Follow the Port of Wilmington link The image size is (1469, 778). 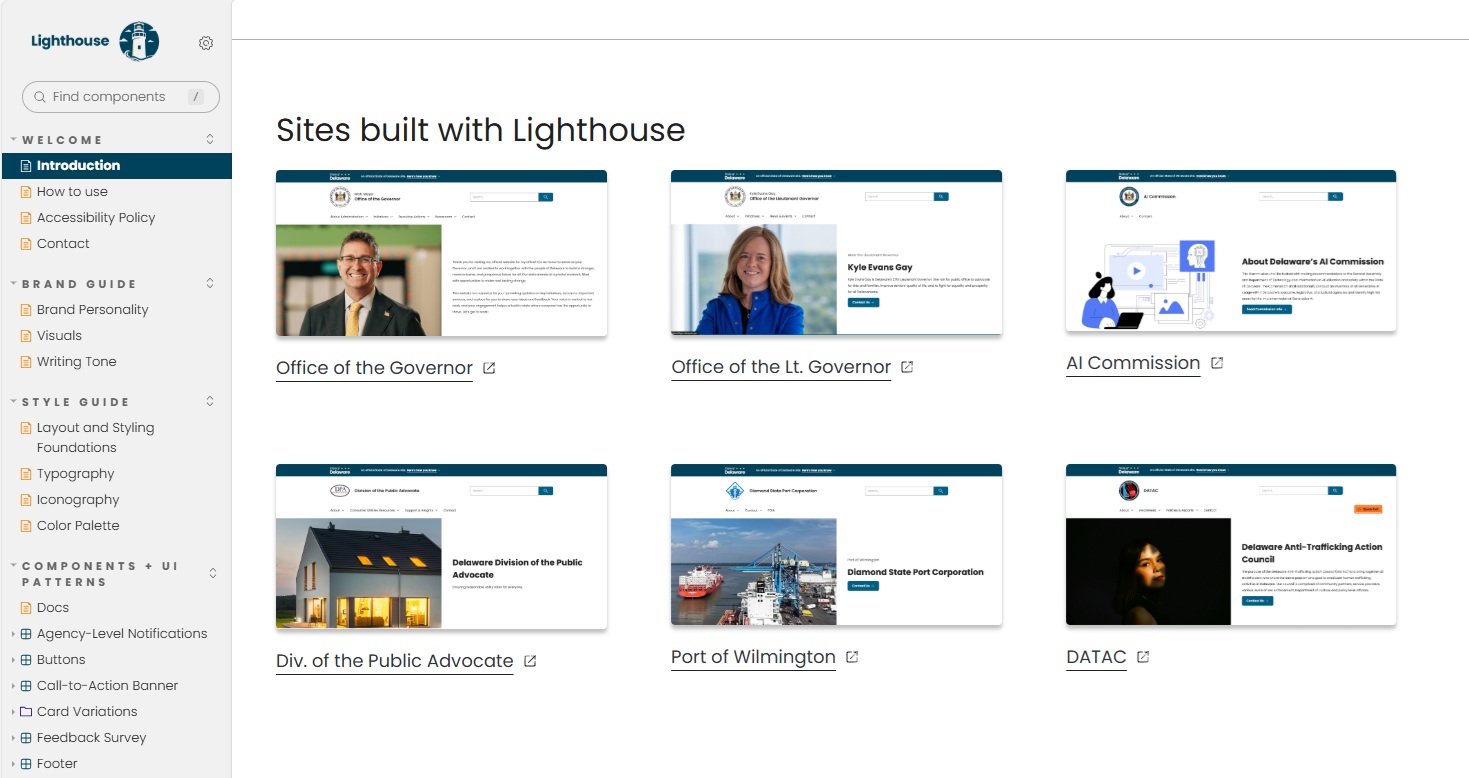tap(753, 657)
